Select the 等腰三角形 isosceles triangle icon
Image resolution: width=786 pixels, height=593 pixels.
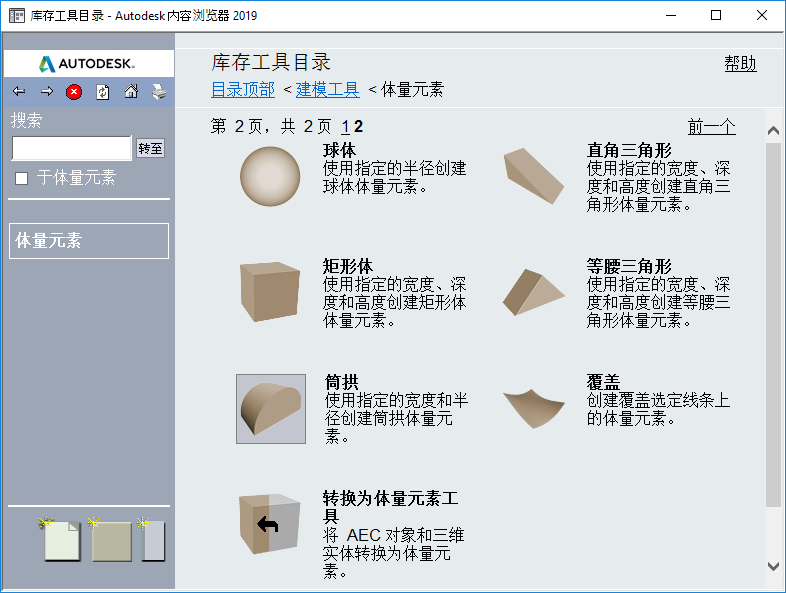pyautogui.click(x=534, y=292)
